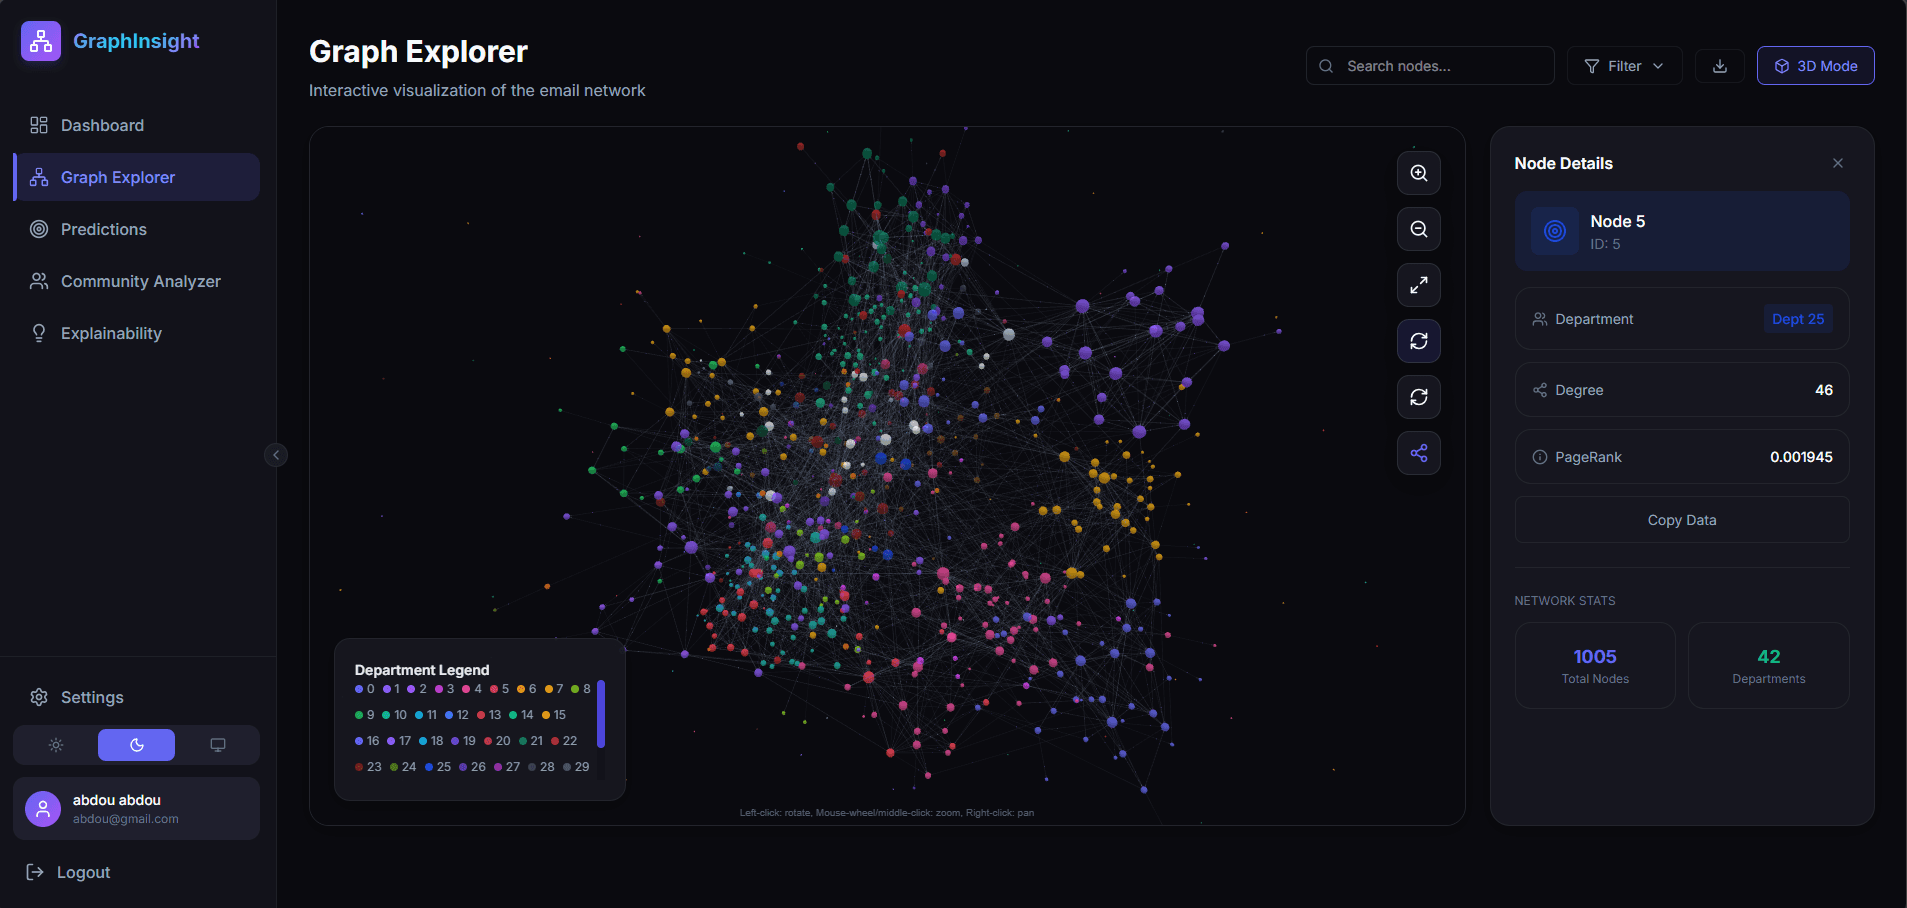Screen dimensions: 1907x908
Task: Click department 14 color dot in legend
Action: pos(513,715)
